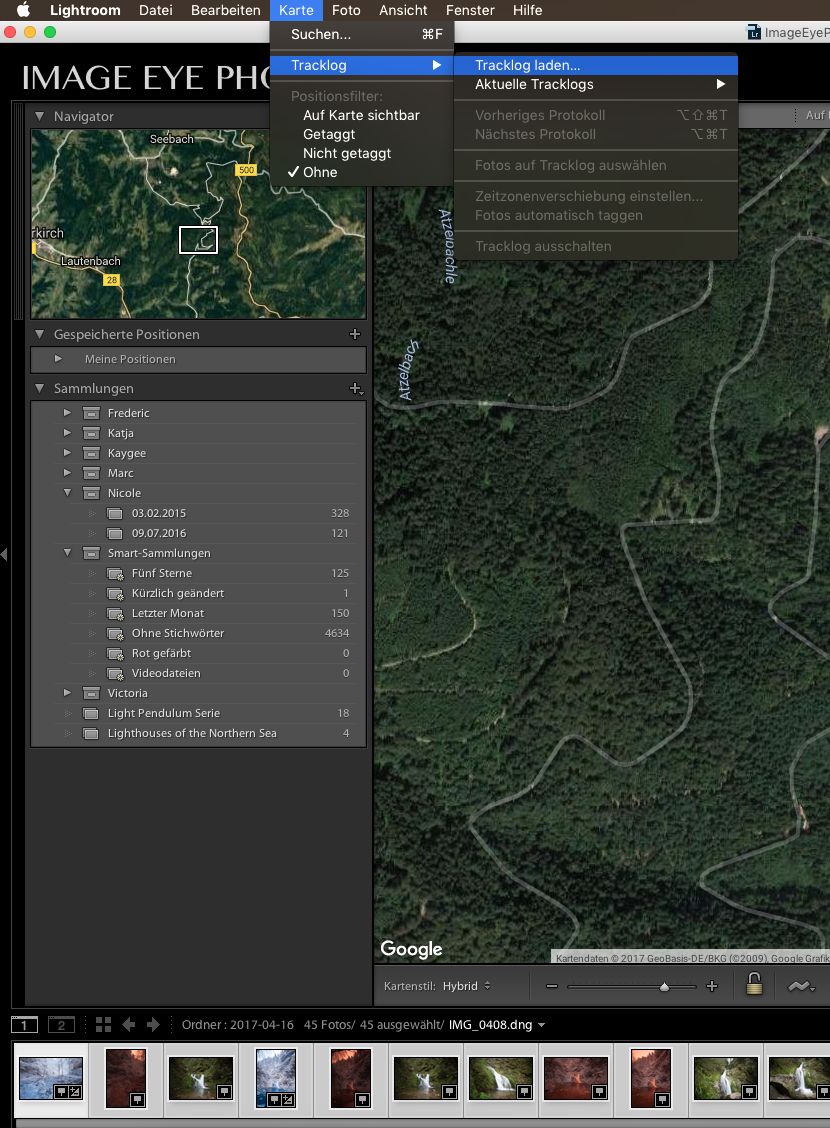Collapse the Gespeicherte Positionen panel
830x1128 pixels.
40,334
